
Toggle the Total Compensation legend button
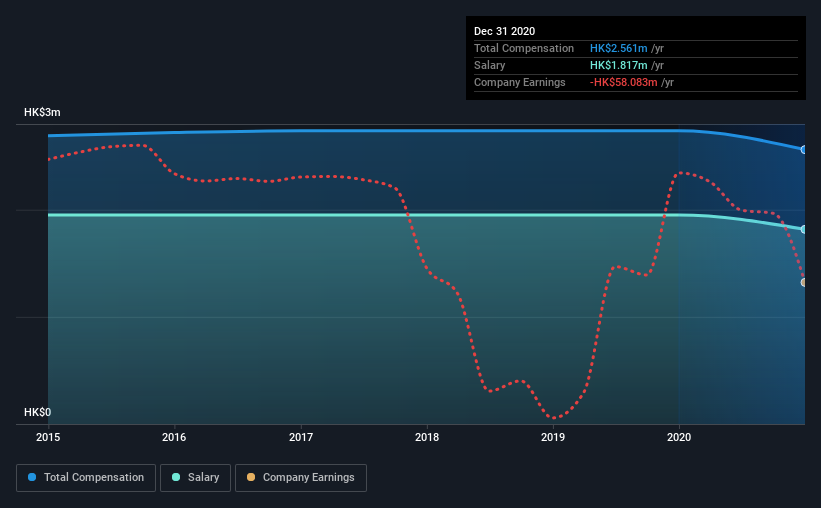(x=86, y=478)
